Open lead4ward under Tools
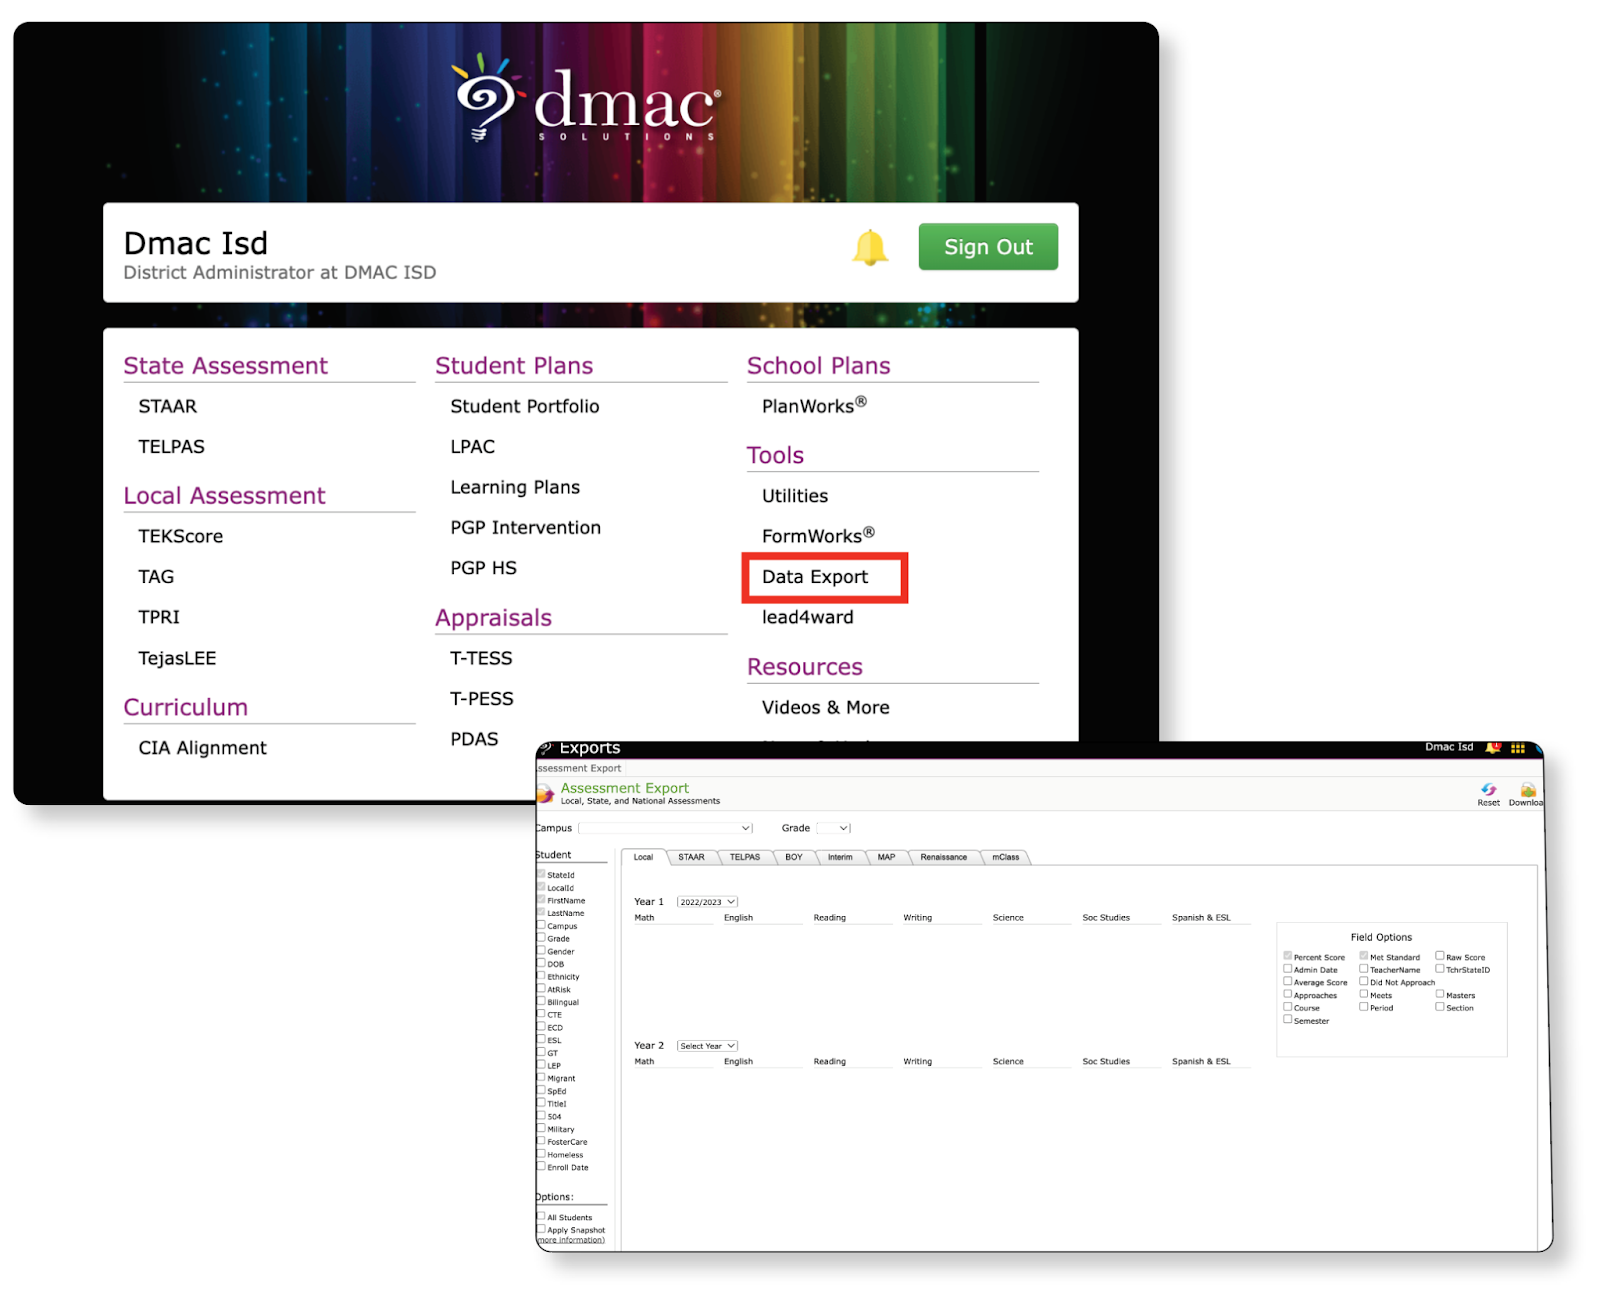This screenshot has width=1600, height=1295. click(808, 617)
